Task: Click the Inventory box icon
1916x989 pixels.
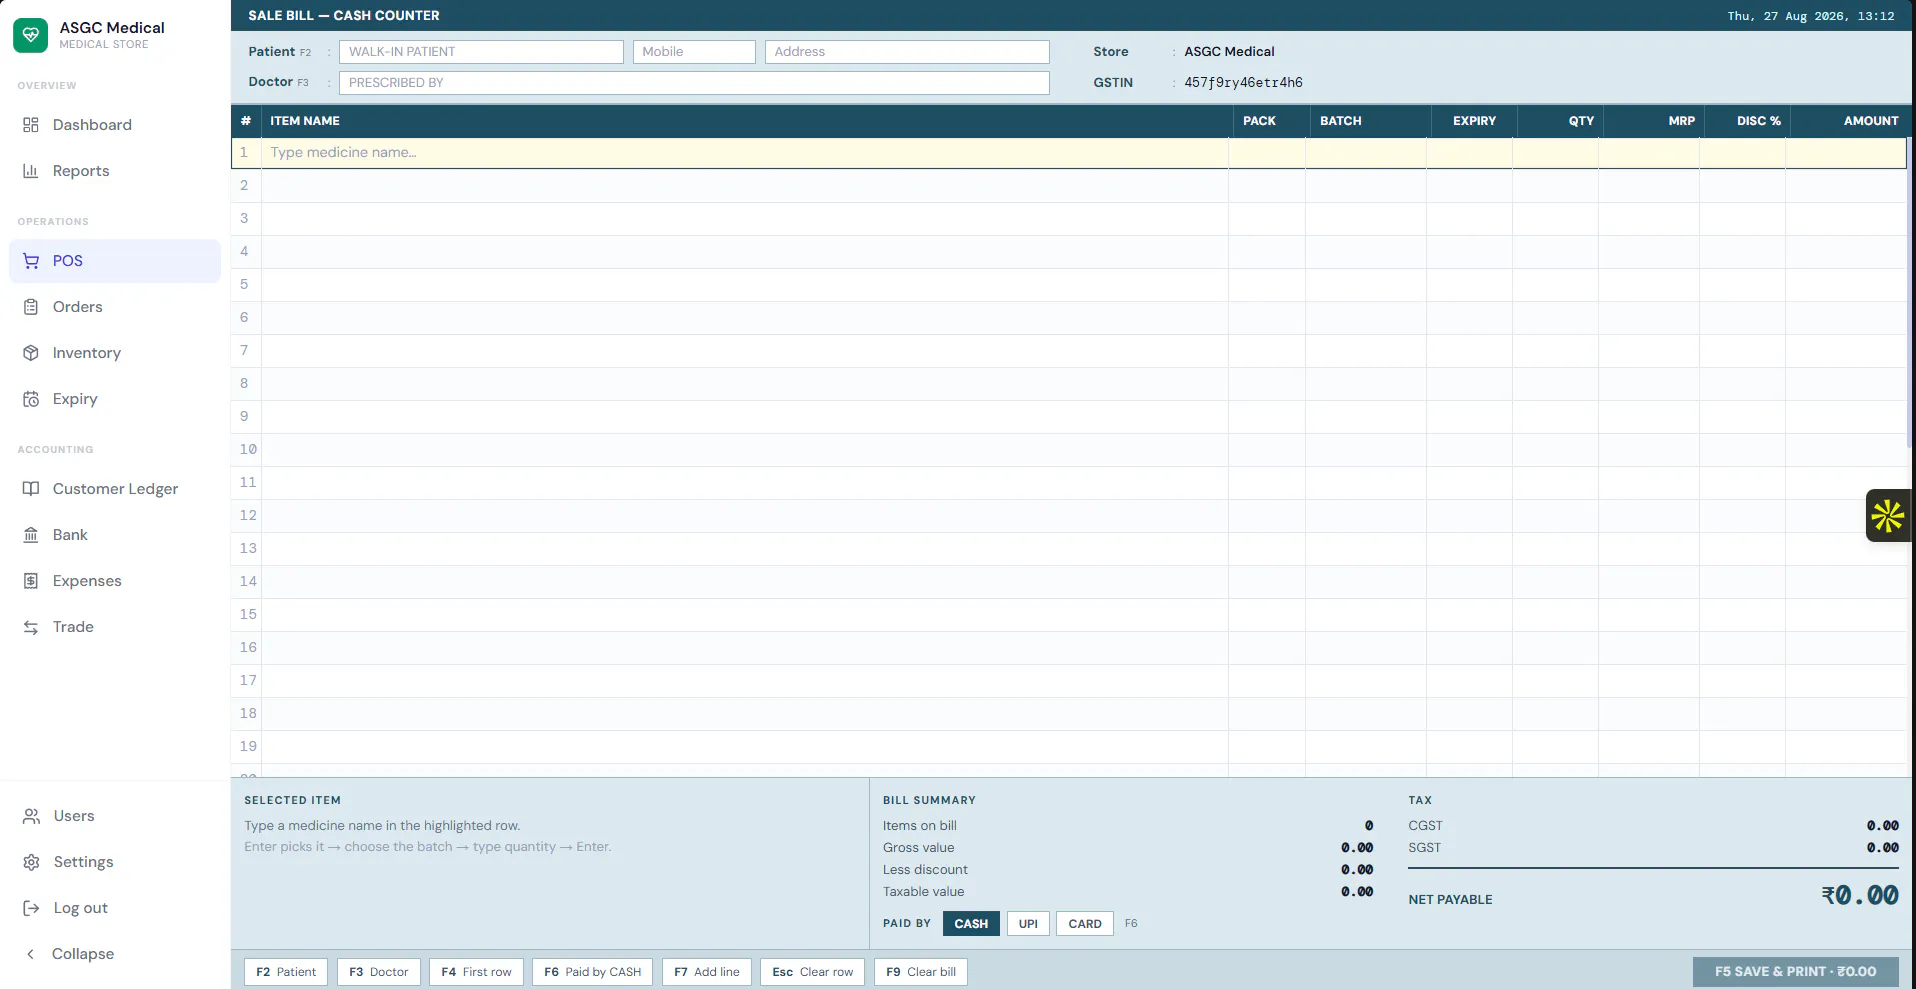Action: pos(31,353)
